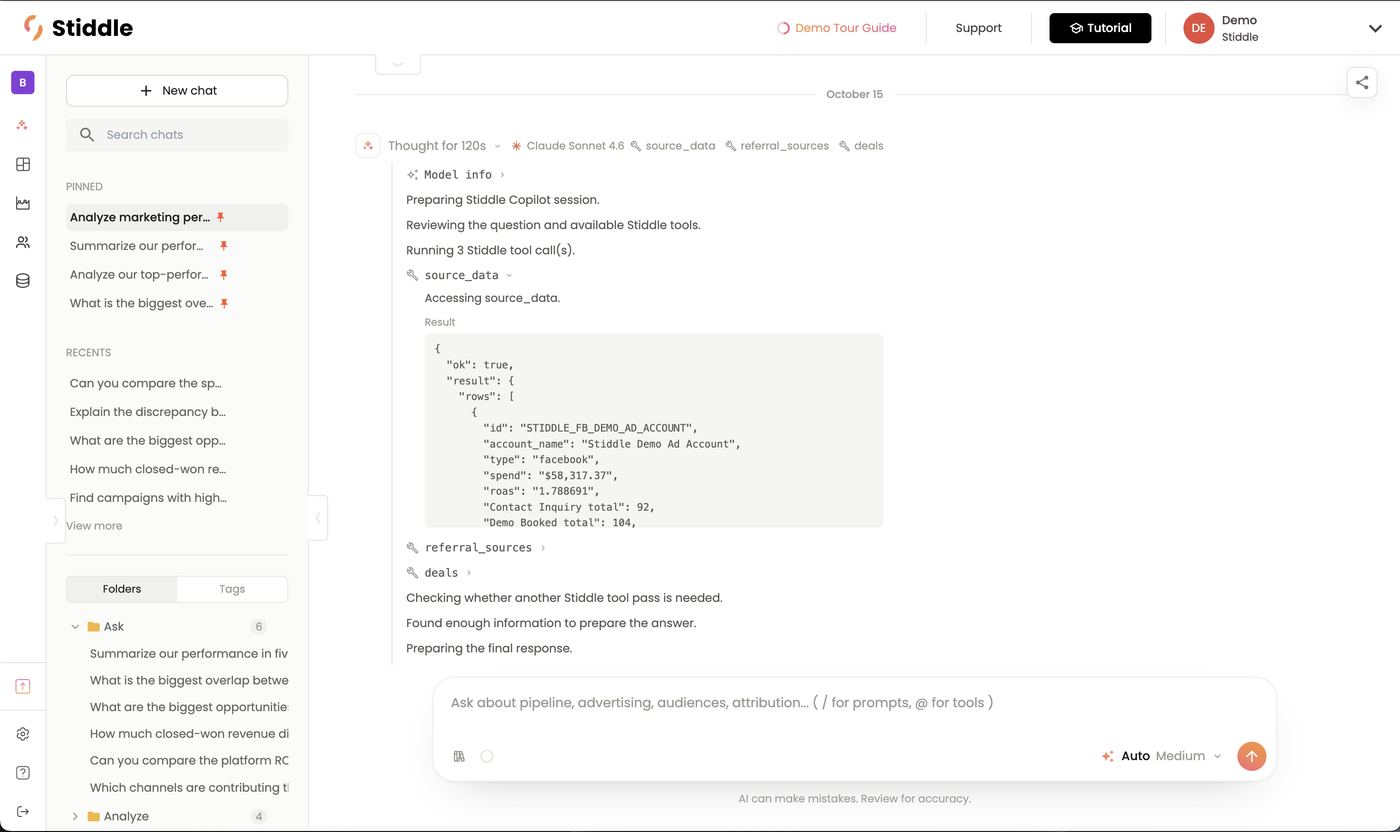Open the audiences people icon in sidebar
Screen dimensions: 1400x832
23,242
